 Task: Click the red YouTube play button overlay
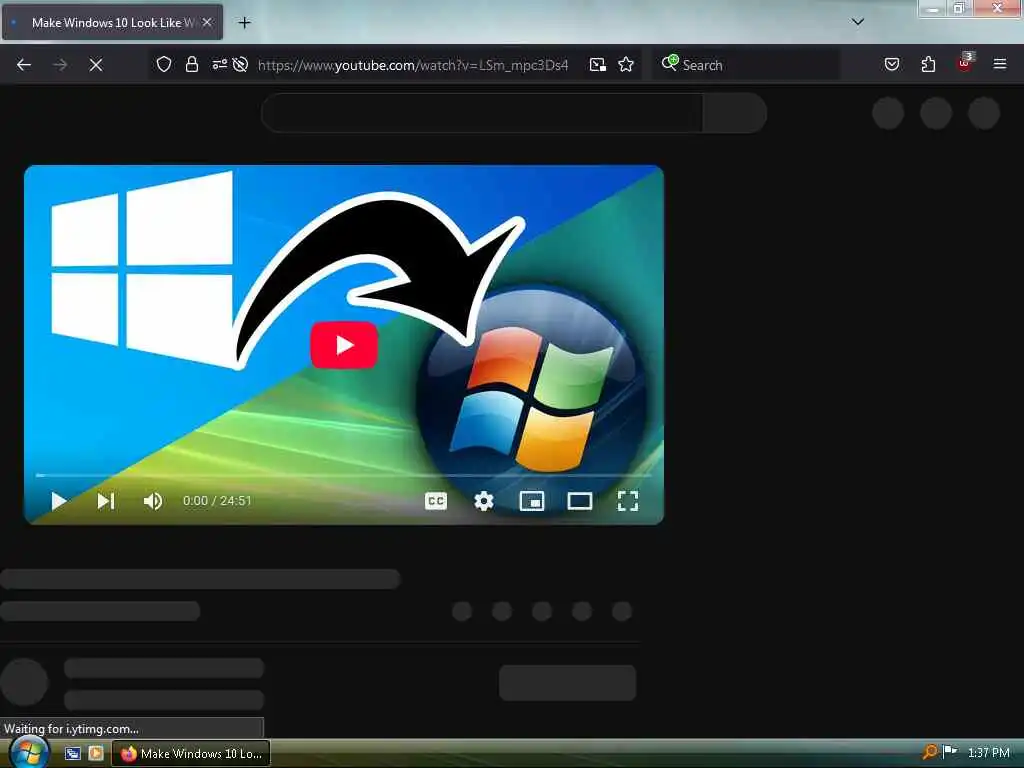click(344, 345)
